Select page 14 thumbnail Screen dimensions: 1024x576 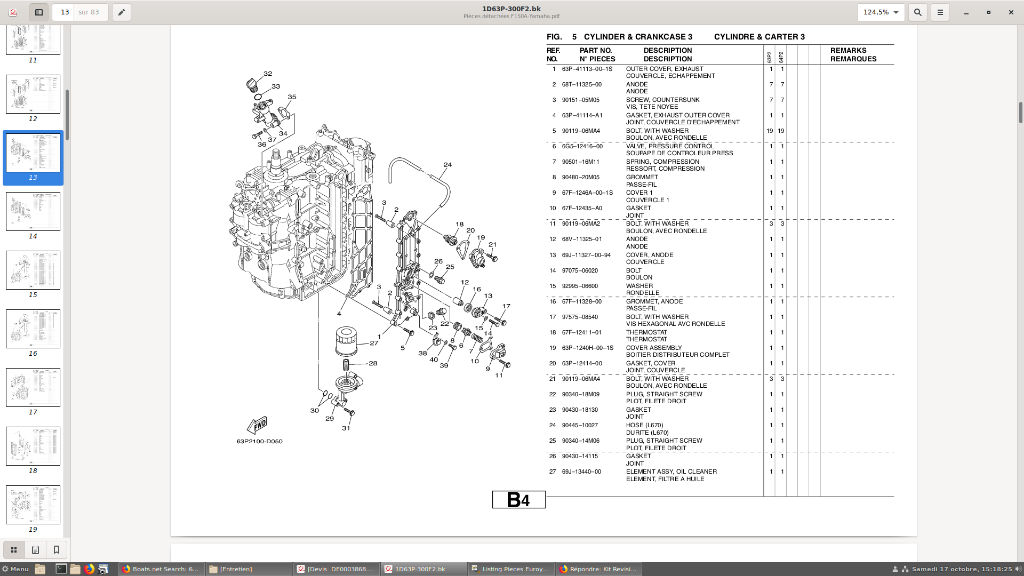pyautogui.click(x=33, y=212)
